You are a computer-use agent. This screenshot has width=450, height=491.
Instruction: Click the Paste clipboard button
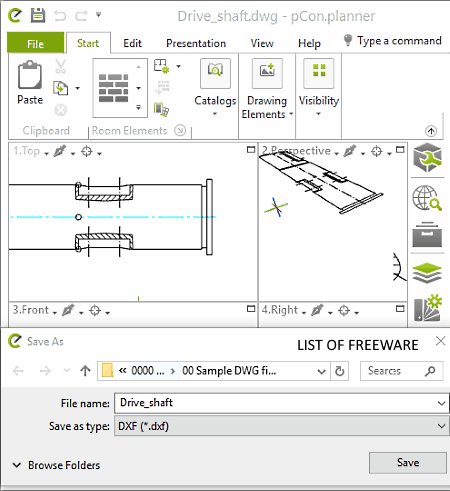[30, 83]
